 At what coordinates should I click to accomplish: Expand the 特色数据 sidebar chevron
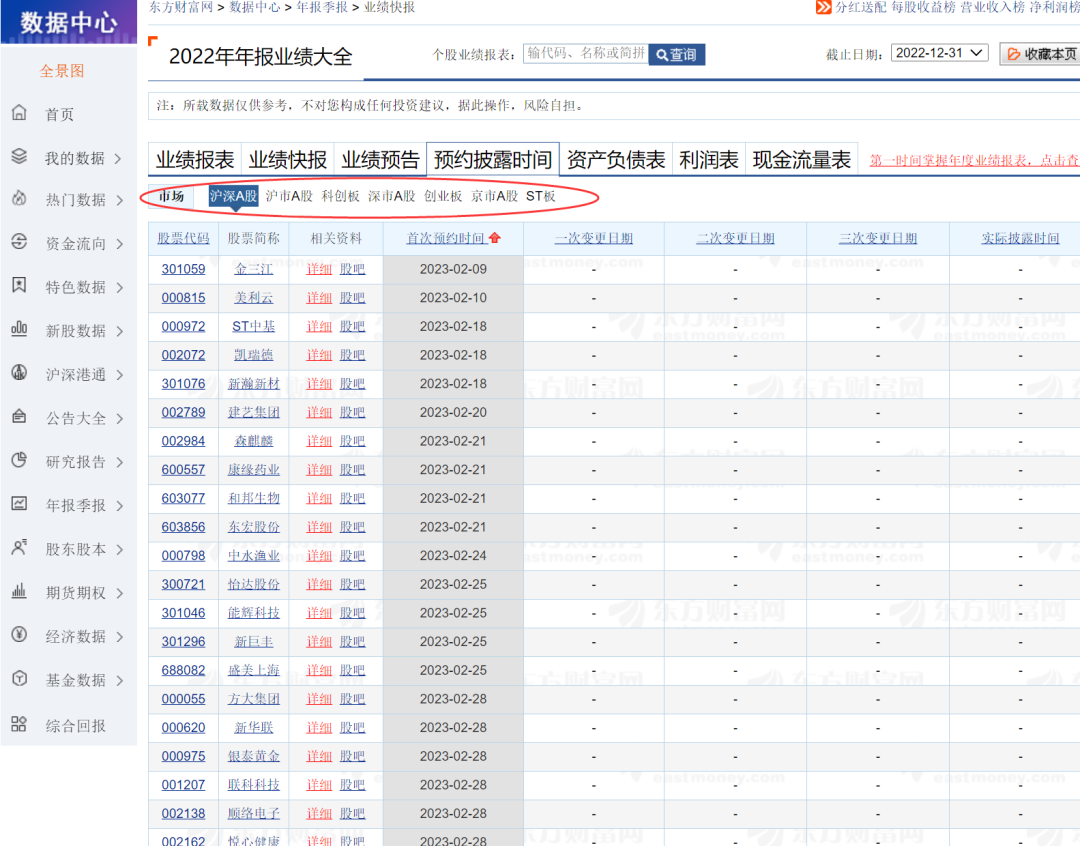pos(120,287)
